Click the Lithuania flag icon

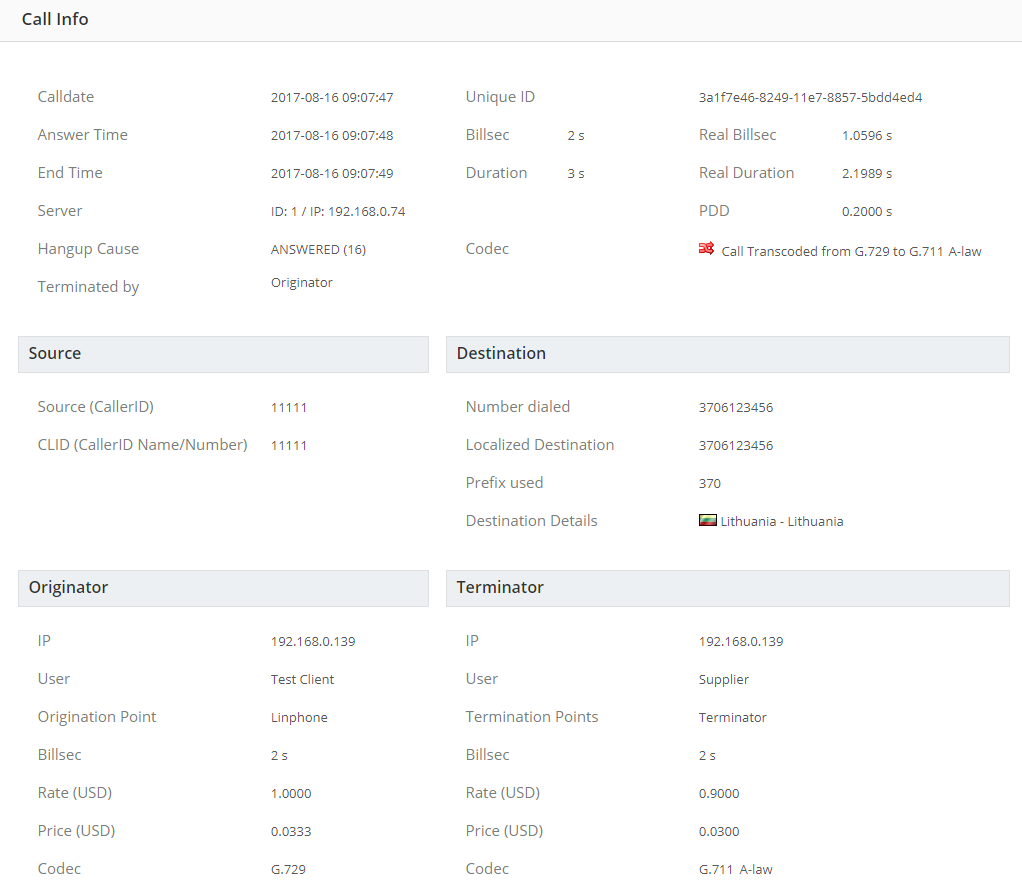click(707, 520)
